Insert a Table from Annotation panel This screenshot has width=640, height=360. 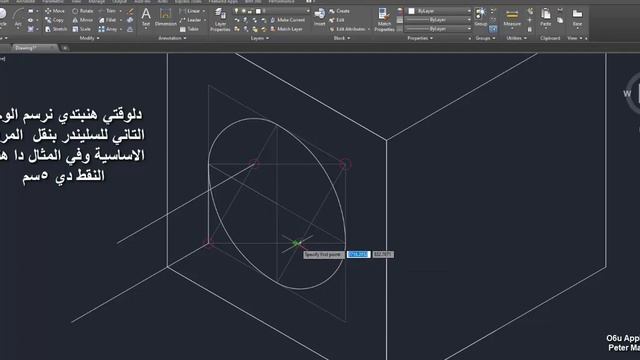pyautogui.click(x=189, y=29)
